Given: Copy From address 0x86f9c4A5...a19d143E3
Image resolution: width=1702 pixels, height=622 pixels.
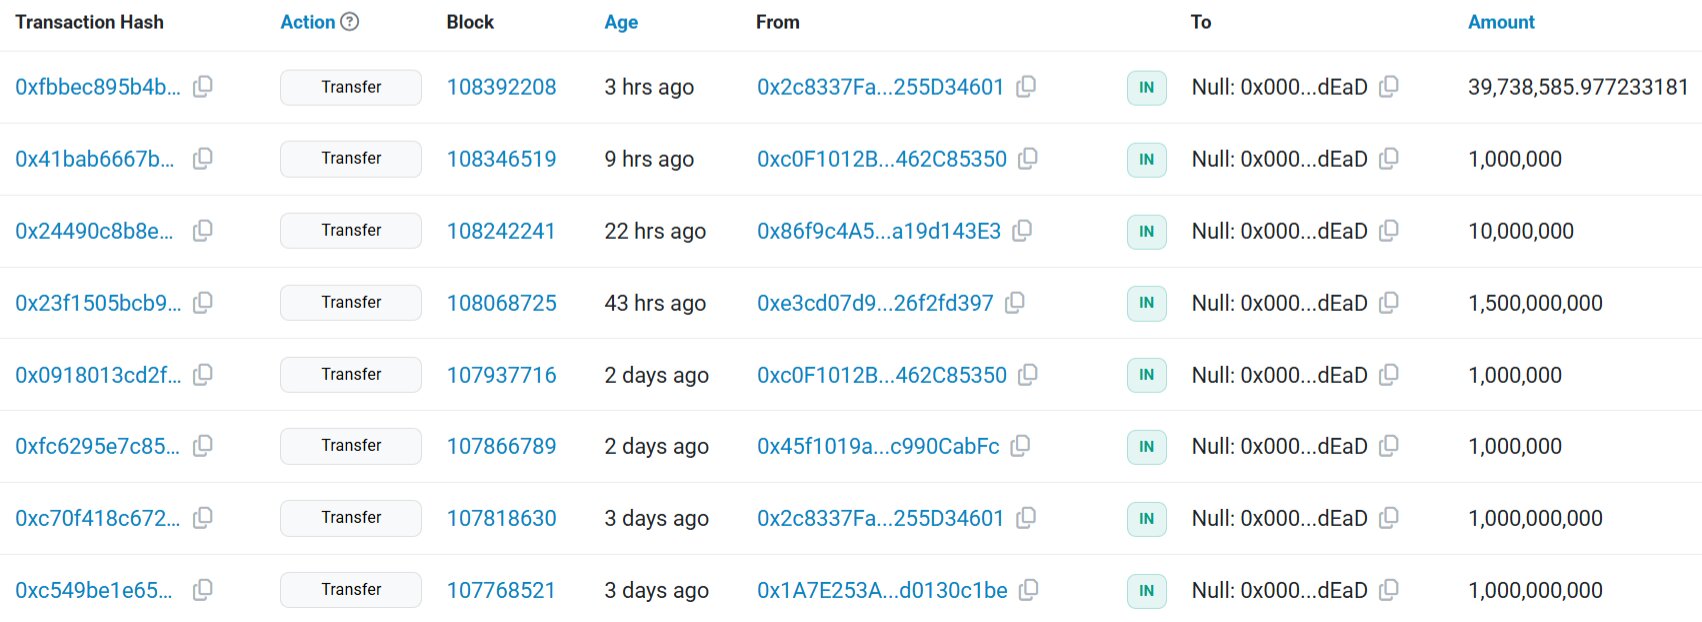Looking at the screenshot, I should click(x=1022, y=231).
